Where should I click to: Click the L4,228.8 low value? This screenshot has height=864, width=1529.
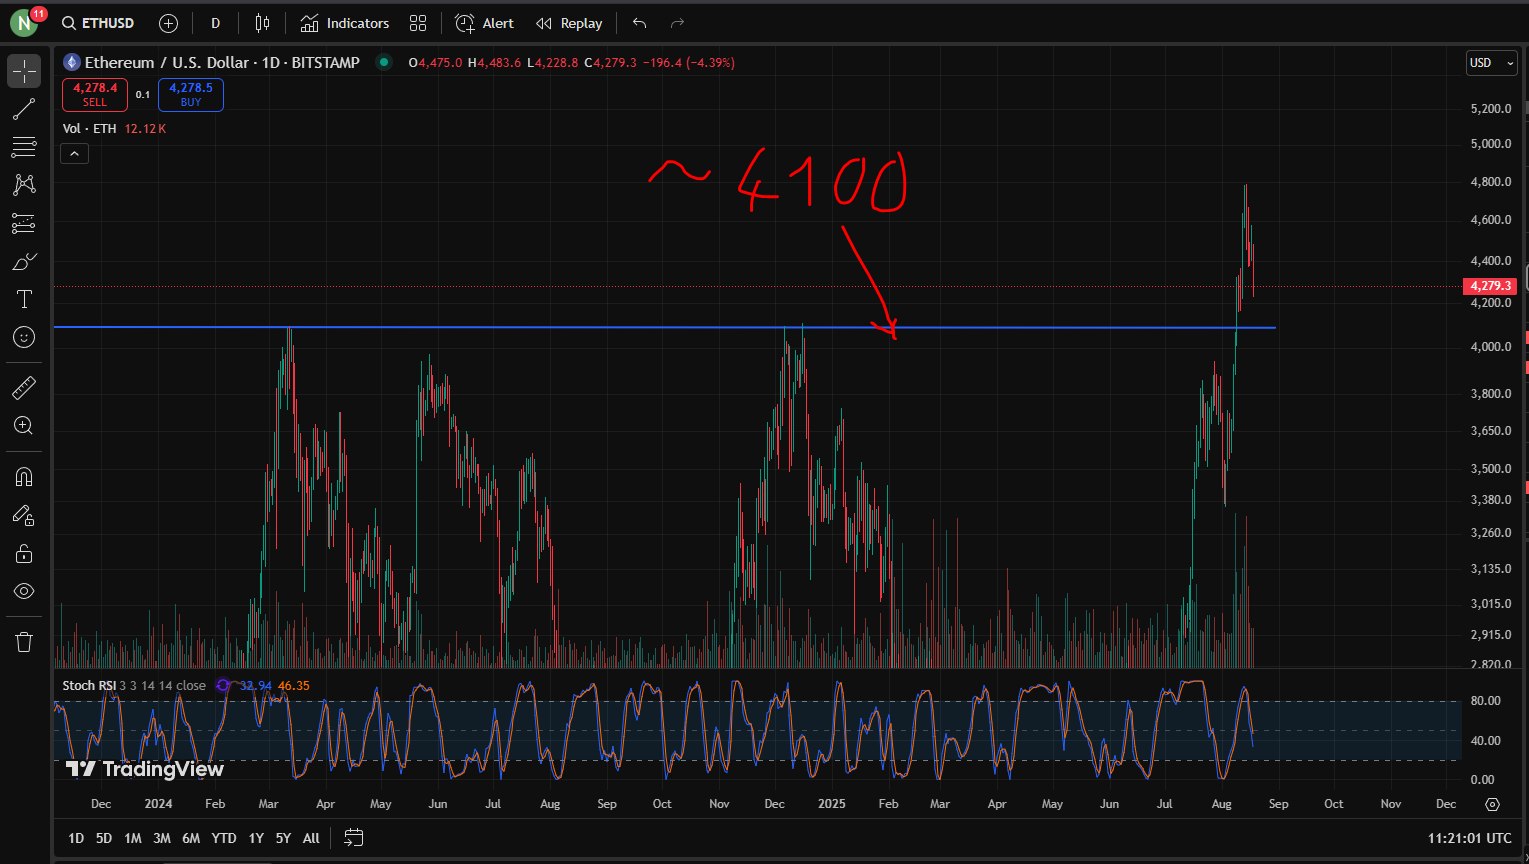pyautogui.click(x=551, y=62)
